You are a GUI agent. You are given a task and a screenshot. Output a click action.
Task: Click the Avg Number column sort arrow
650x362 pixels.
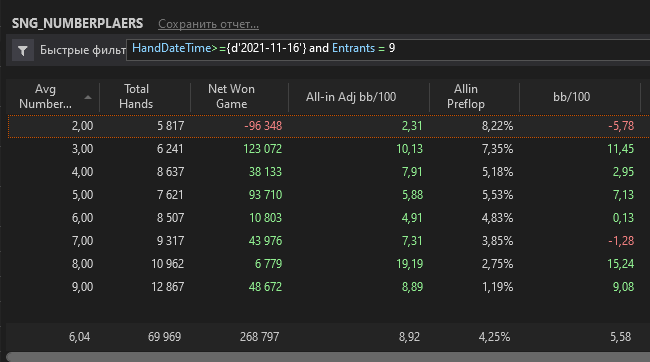pos(88,97)
